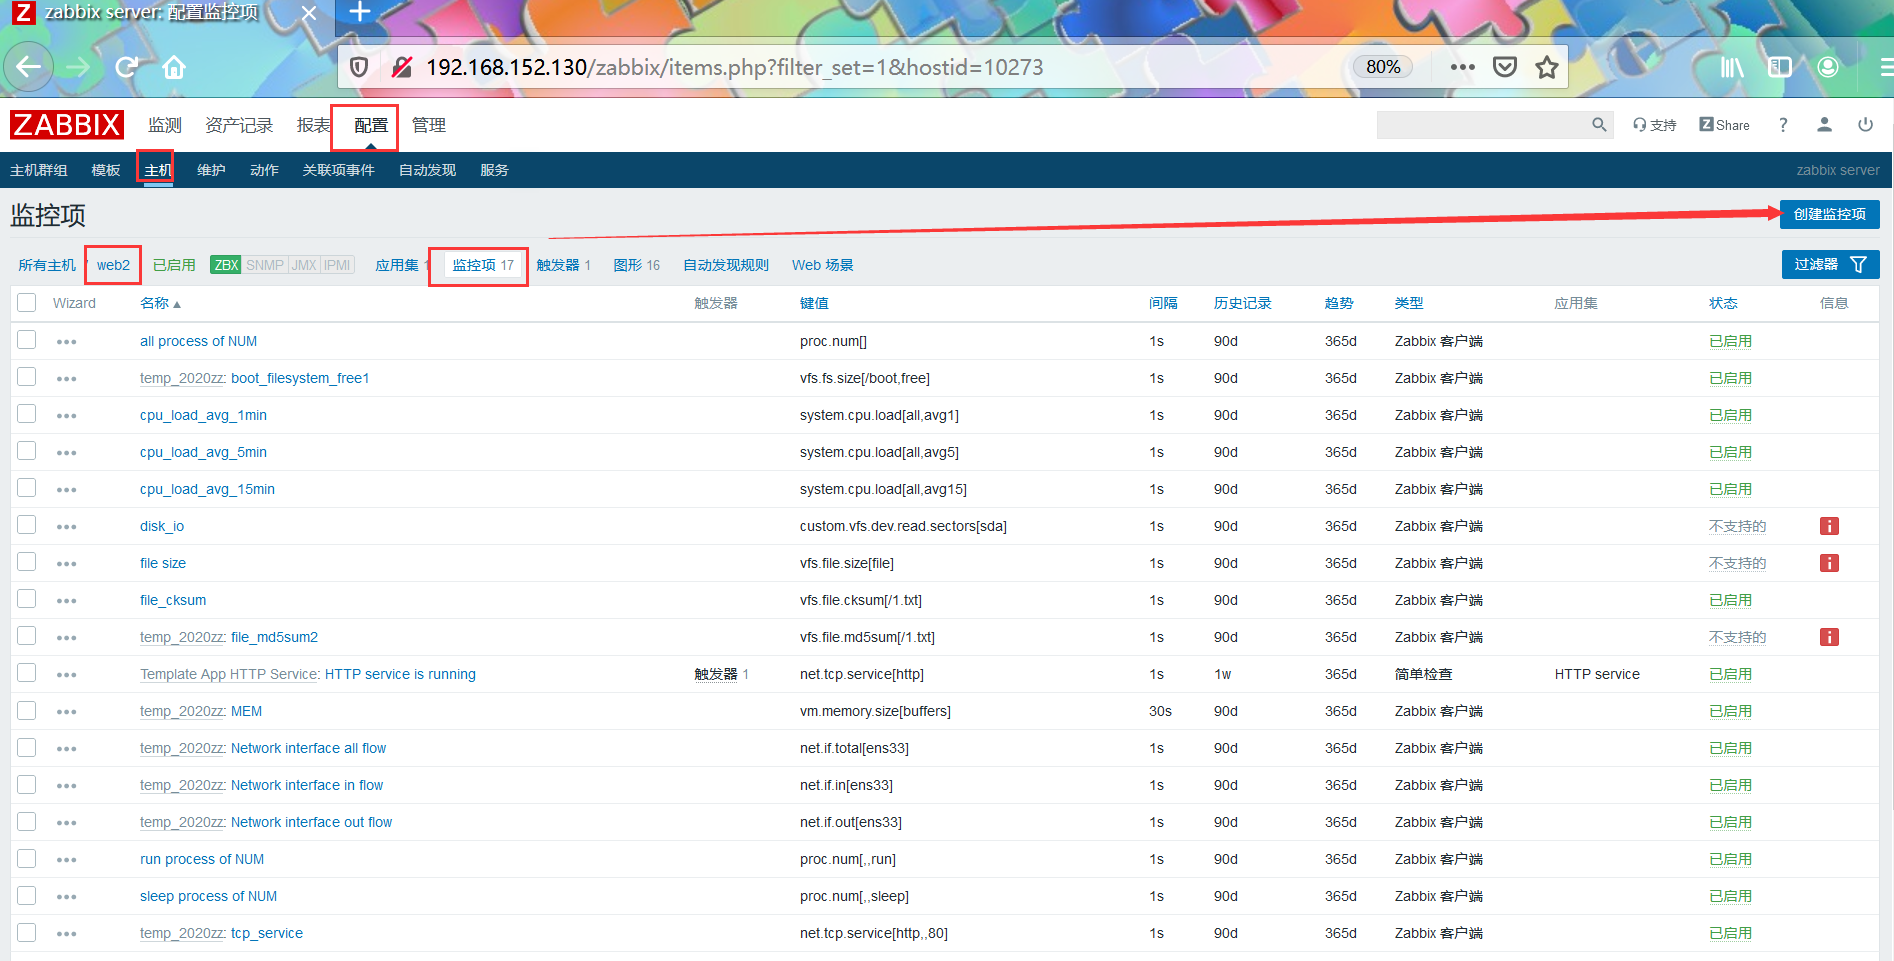The image size is (1894, 961).
Task: Check the box for Network interface all flow
Action: click(x=27, y=746)
